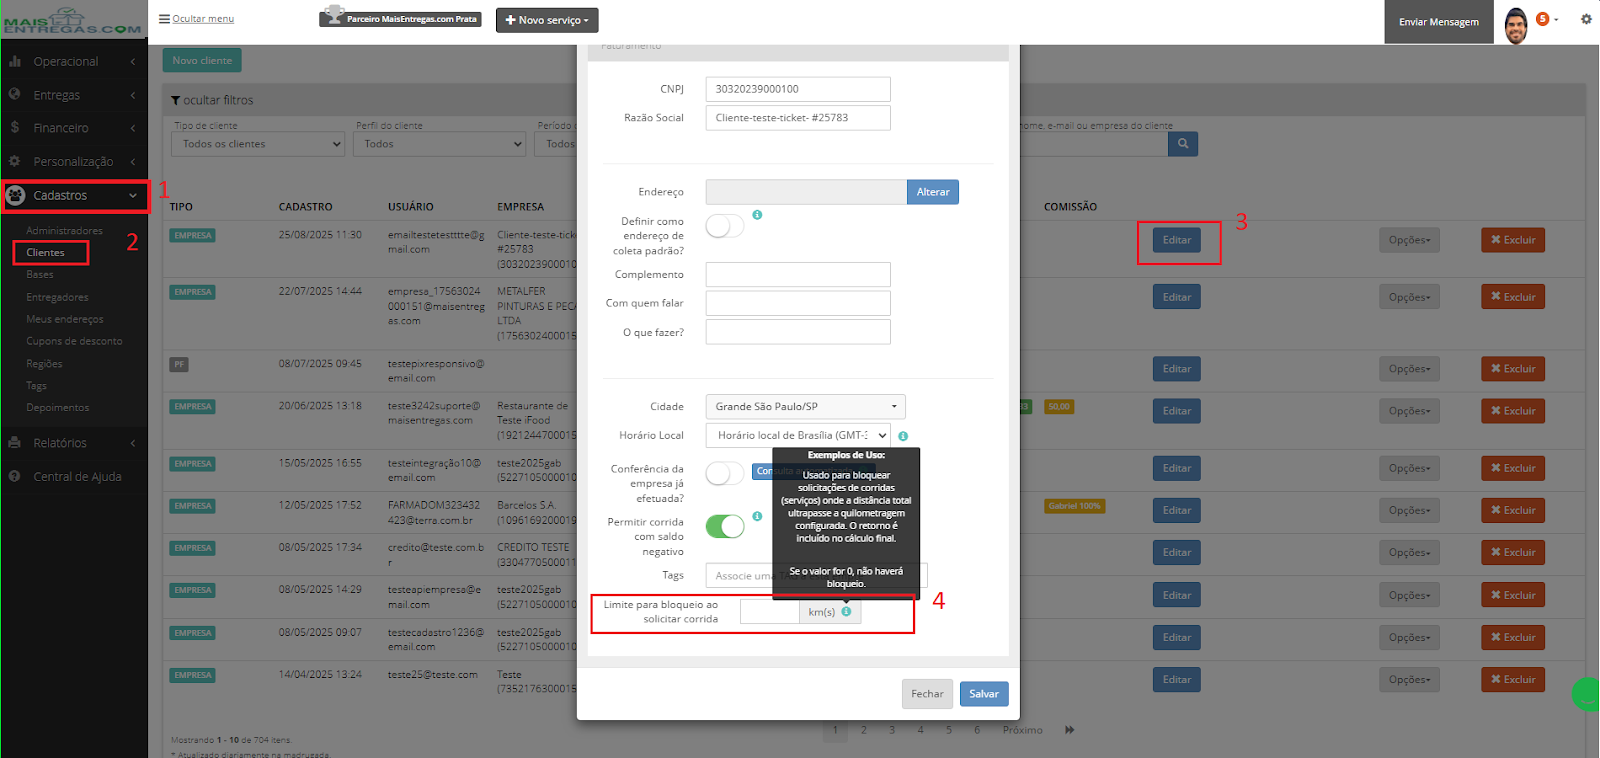Click the km limit input field
This screenshot has height=758, width=1600.
pyautogui.click(x=770, y=612)
